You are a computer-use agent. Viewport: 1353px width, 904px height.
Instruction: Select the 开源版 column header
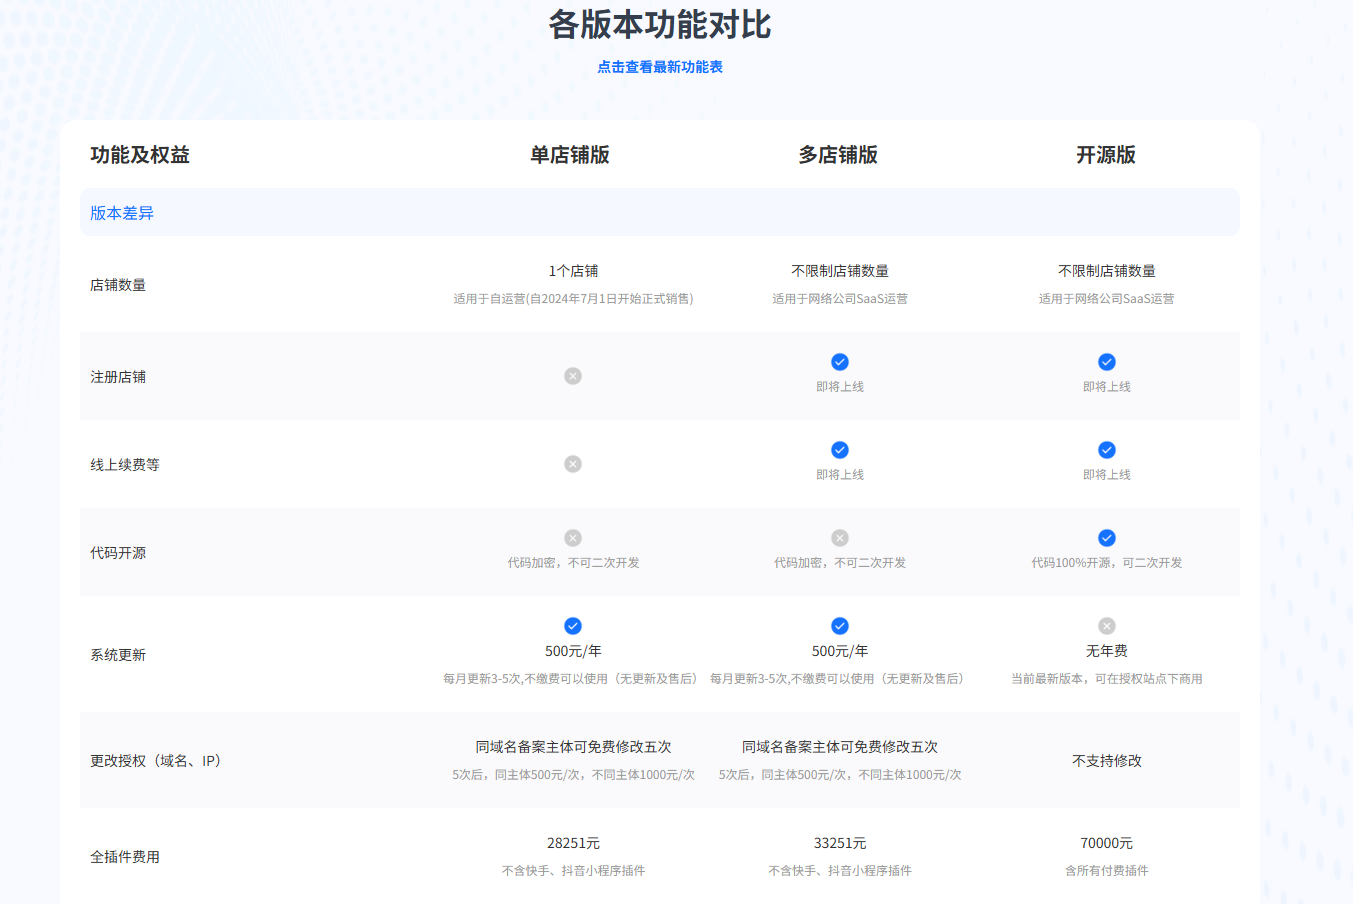click(x=1106, y=155)
